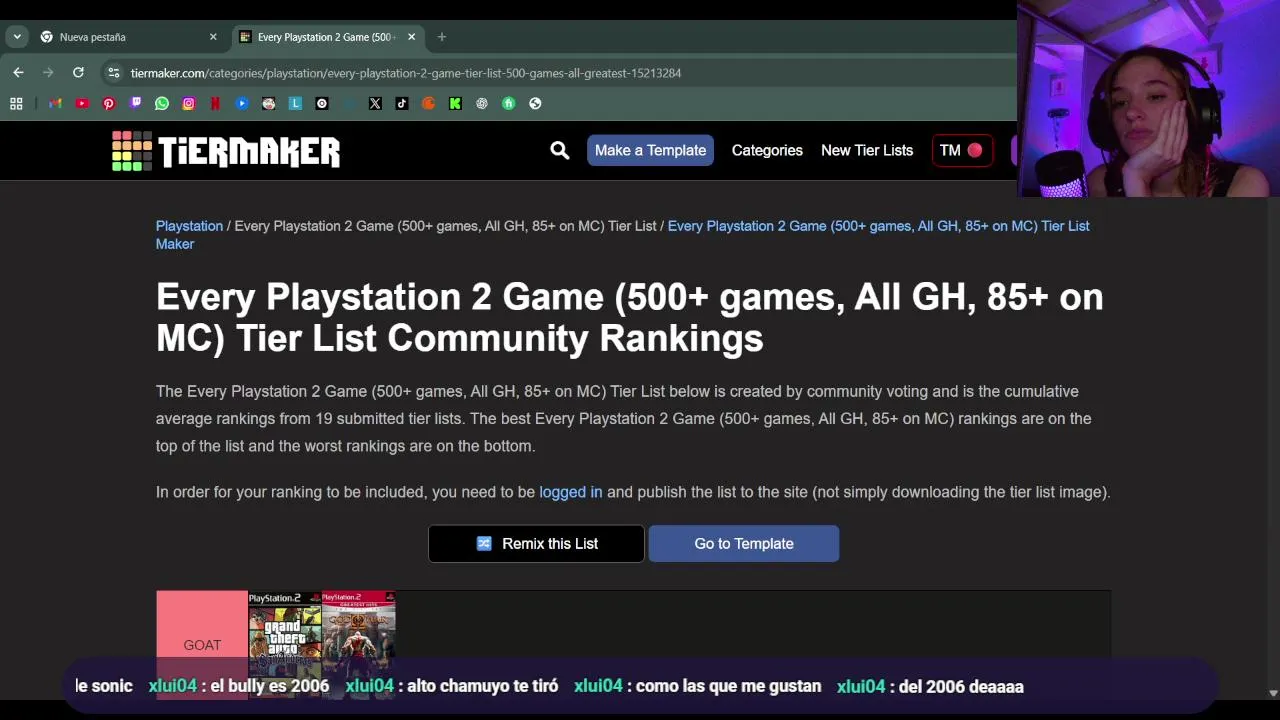Click the TierMaker search magnifier icon
1280x720 pixels.
[x=559, y=150]
